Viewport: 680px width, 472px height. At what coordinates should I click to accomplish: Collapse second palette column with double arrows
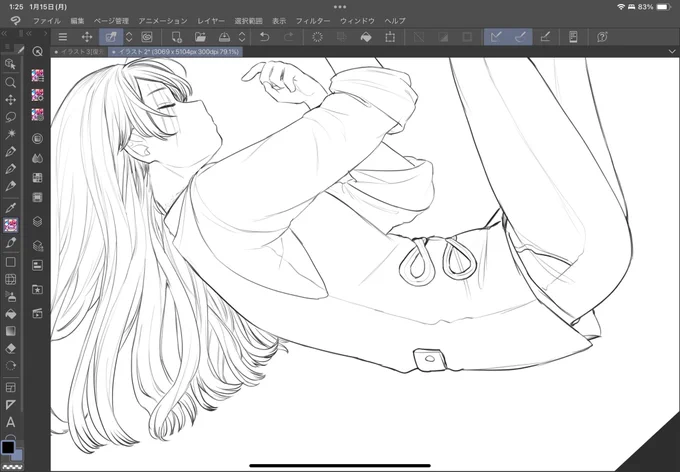pos(29,33)
